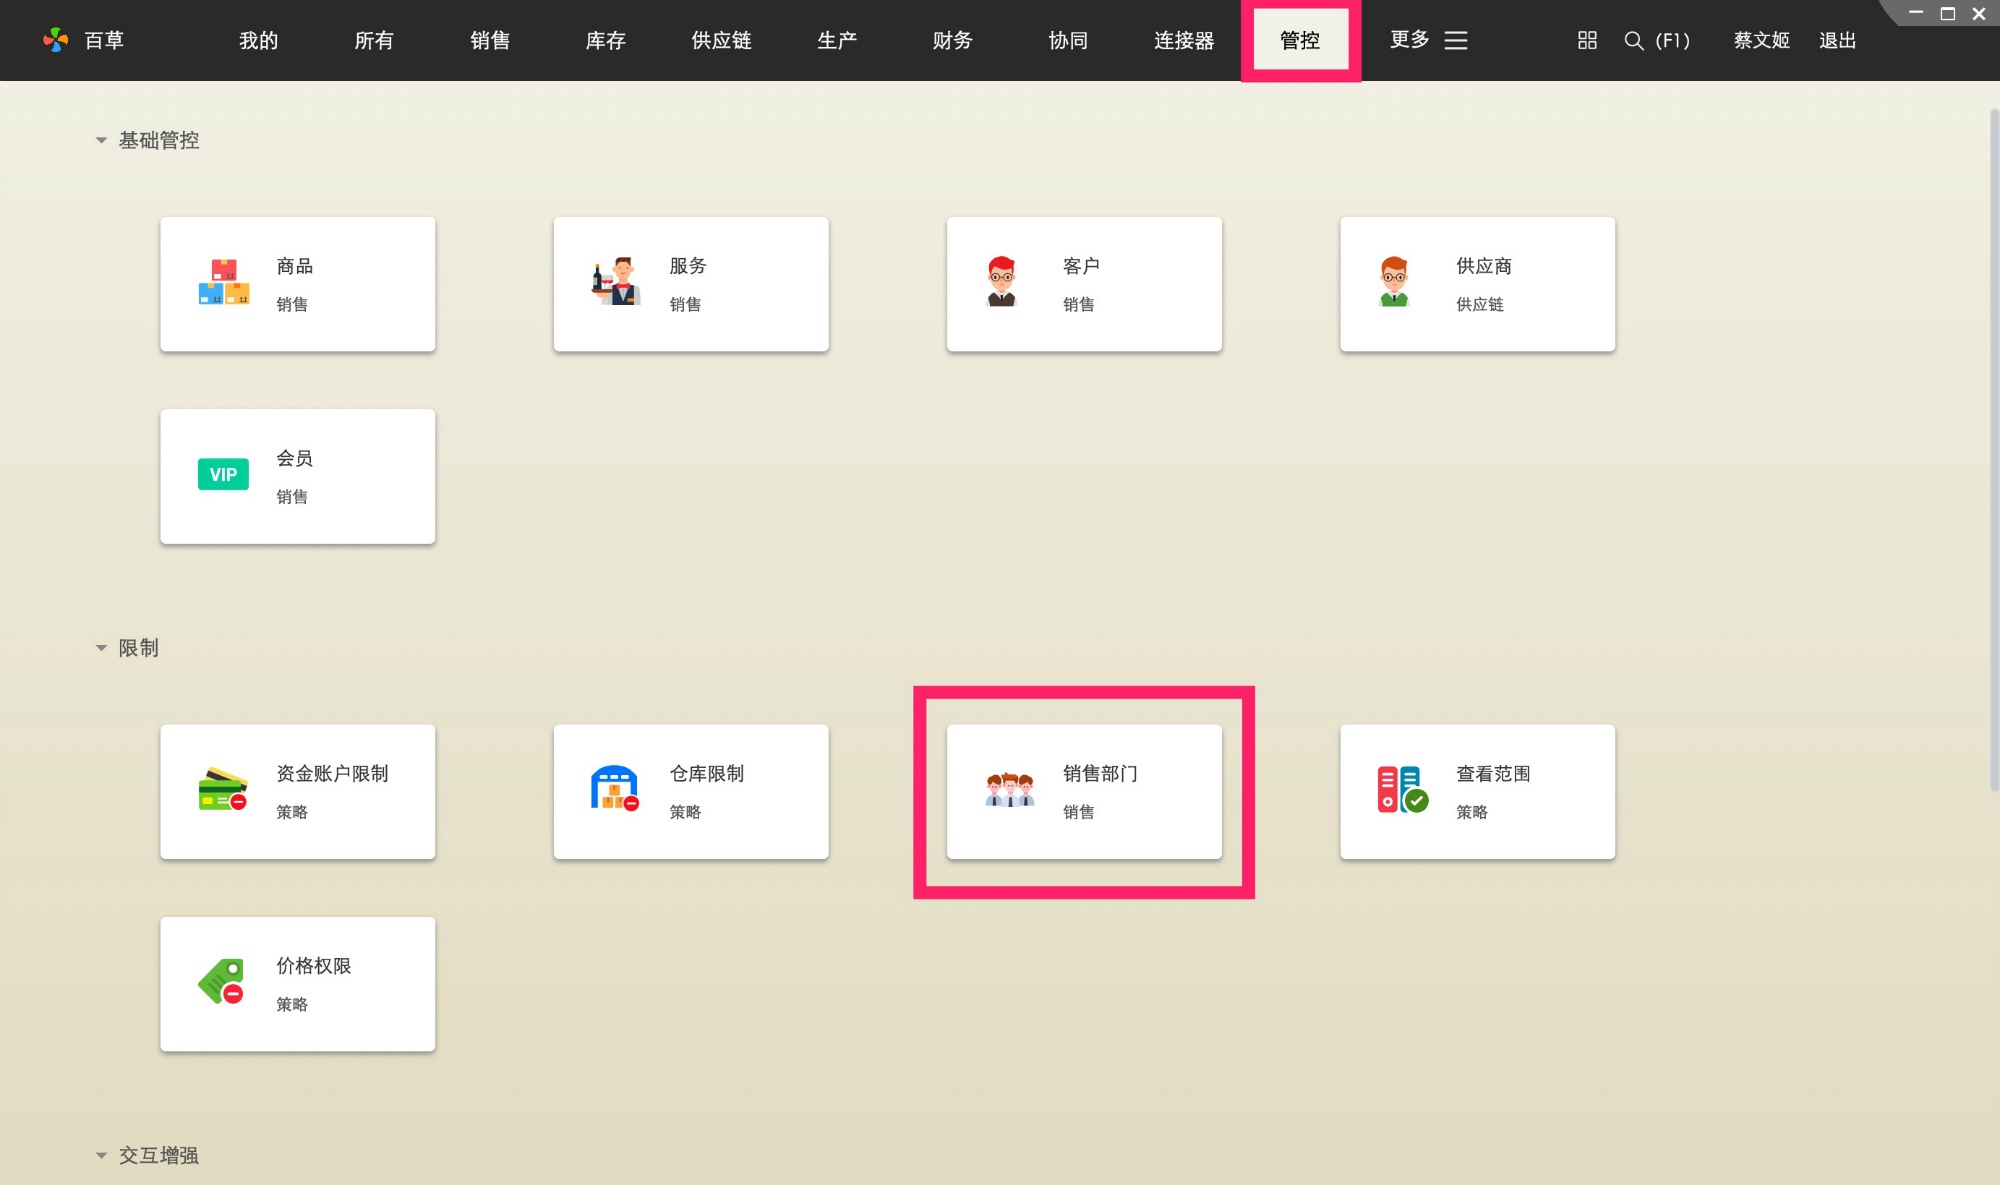This screenshot has height=1185, width=2000.
Task: Click the green VIP 会员 icon
Action: [x=223, y=475]
